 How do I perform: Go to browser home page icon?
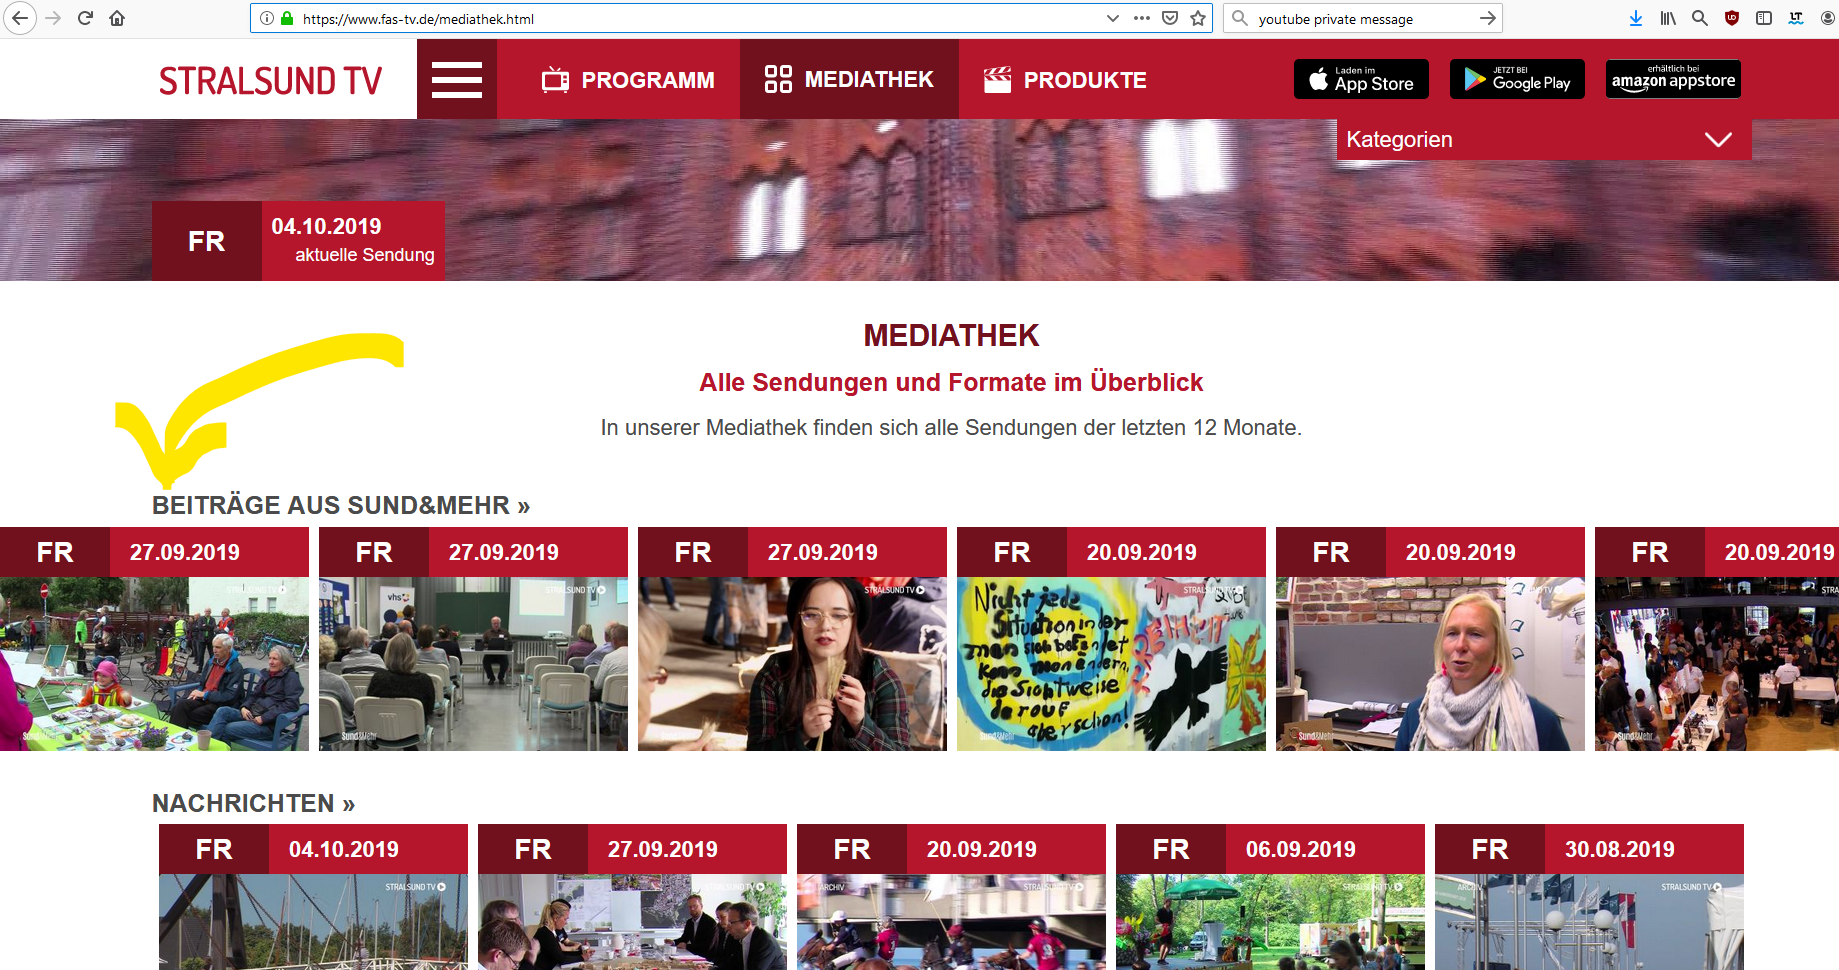tap(117, 18)
